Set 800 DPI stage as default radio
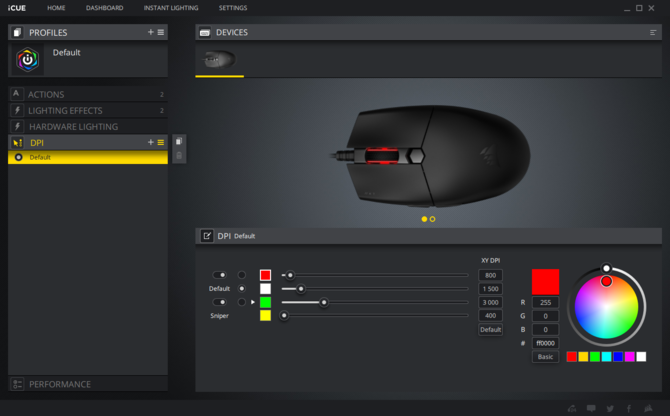 (x=241, y=275)
